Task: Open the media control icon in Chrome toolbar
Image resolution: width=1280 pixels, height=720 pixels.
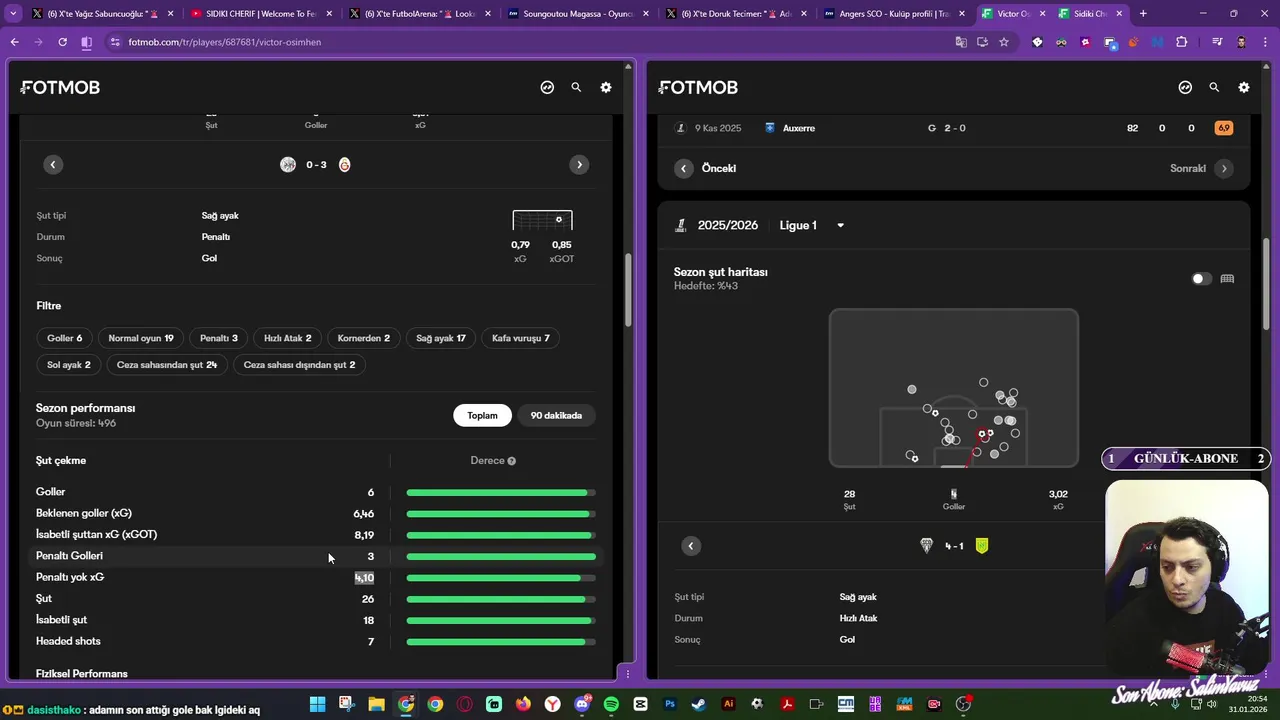Action: (x=1217, y=42)
